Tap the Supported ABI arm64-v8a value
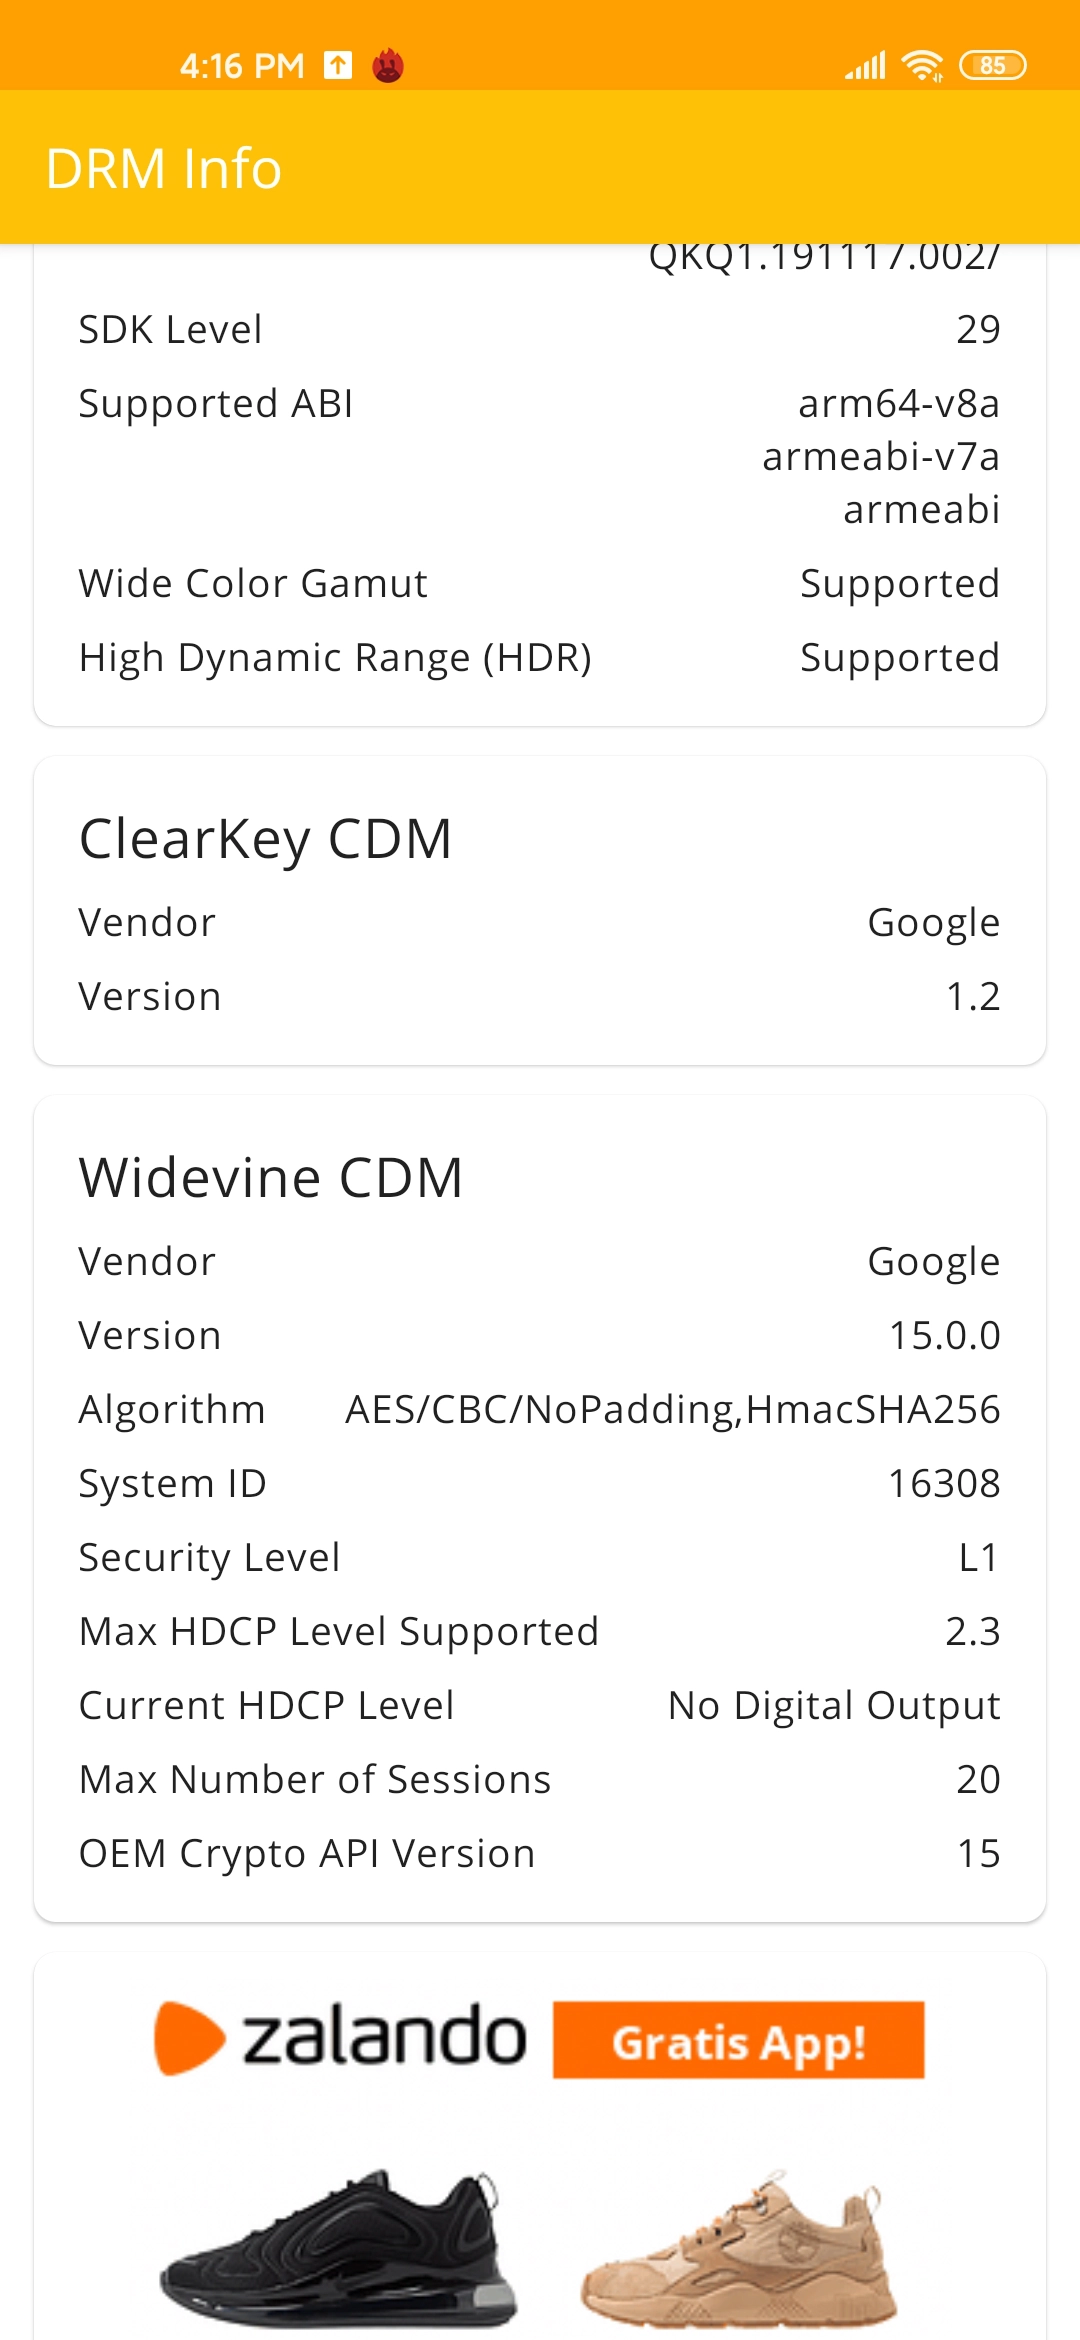Image resolution: width=1080 pixels, height=2340 pixels. [899, 403]
